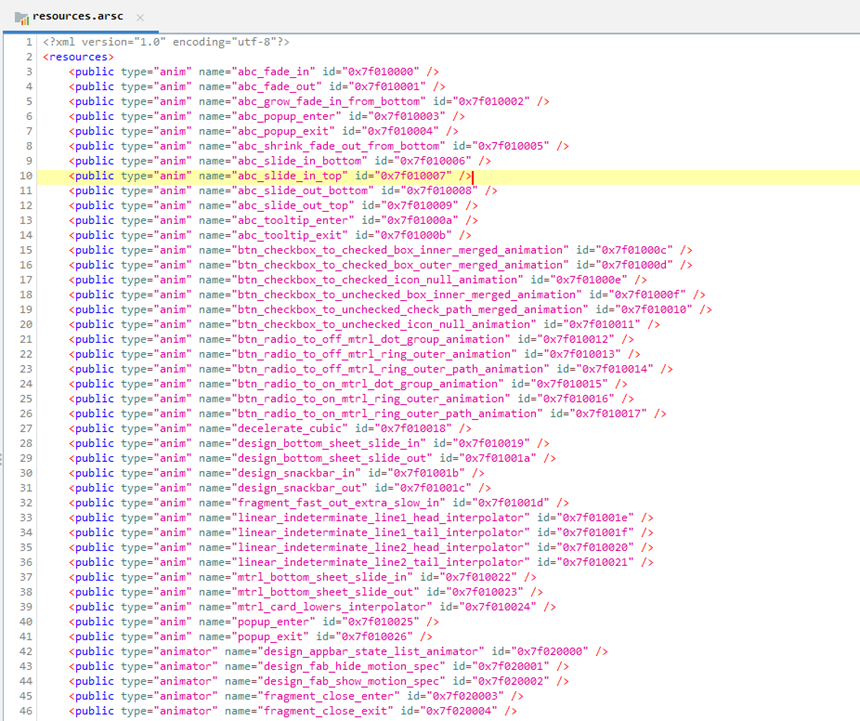
Task: Click btn_checkbox_to_unchecked_box_inner_merged_animation name
Action: 407,294
